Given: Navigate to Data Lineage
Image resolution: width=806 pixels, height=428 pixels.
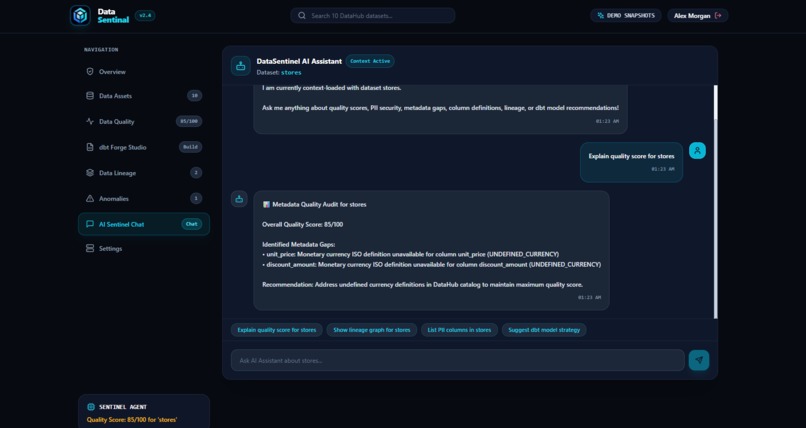Looking at the screenshot, I should (144, 173).
